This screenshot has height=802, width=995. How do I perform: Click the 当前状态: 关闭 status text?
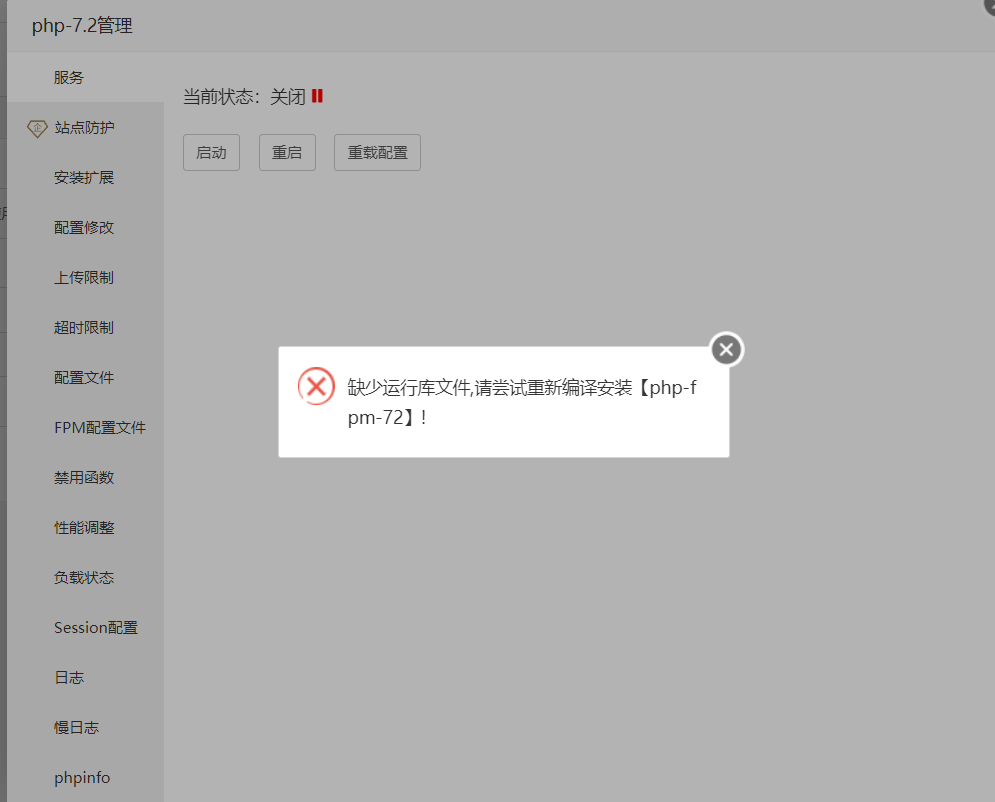coord(244,96)
